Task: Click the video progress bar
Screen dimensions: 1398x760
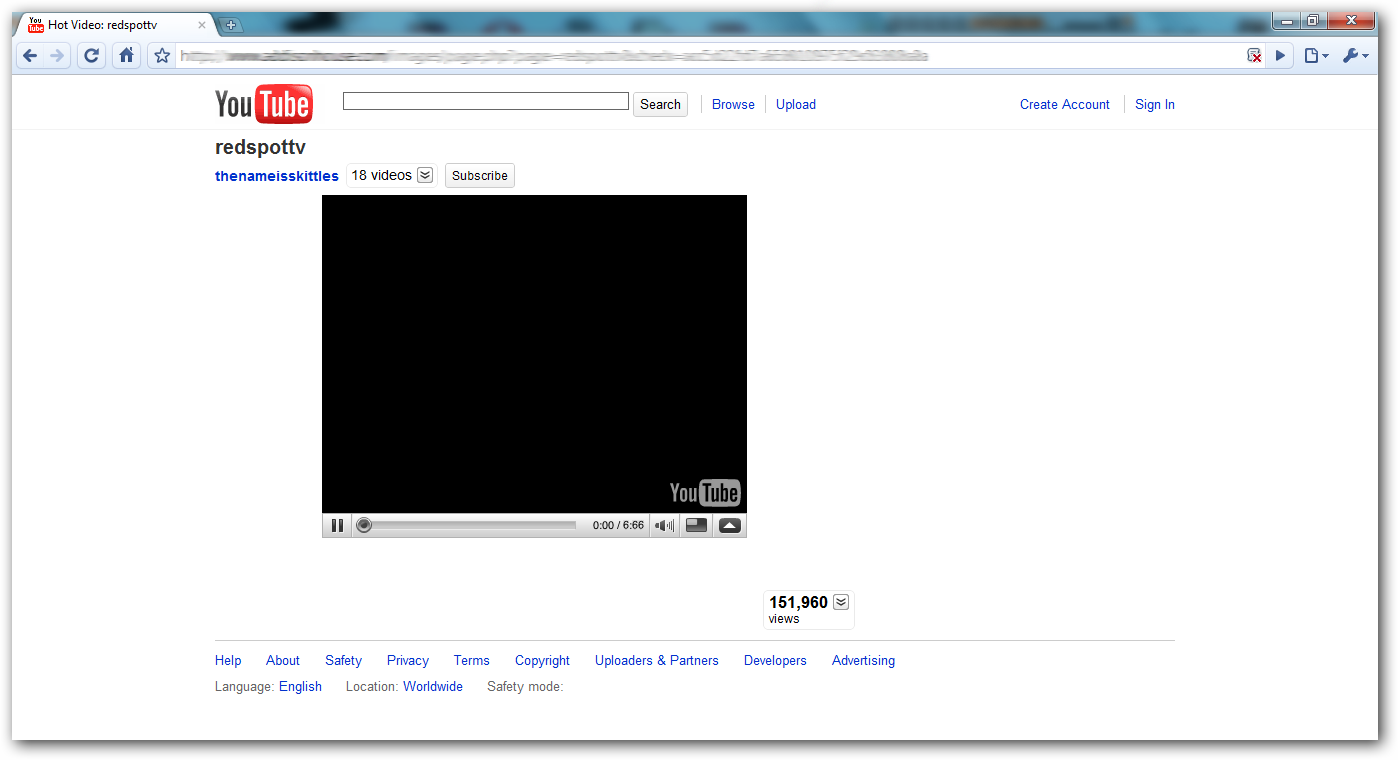Action: pyautogui.click(x=466, y=525)
